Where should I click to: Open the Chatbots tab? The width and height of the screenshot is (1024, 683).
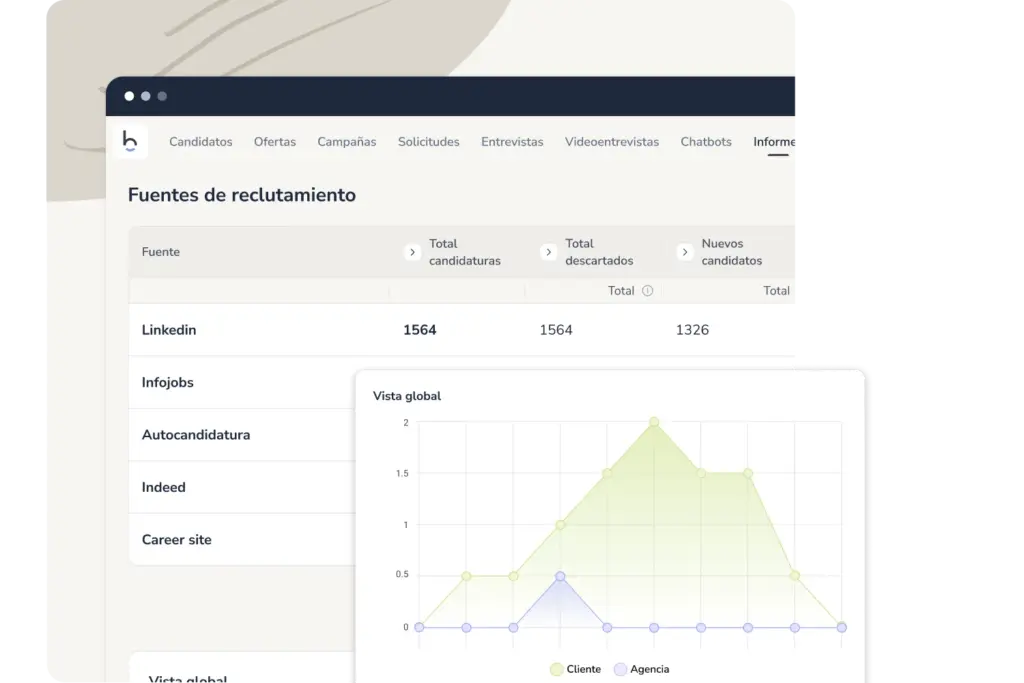(x=706, y=142)
